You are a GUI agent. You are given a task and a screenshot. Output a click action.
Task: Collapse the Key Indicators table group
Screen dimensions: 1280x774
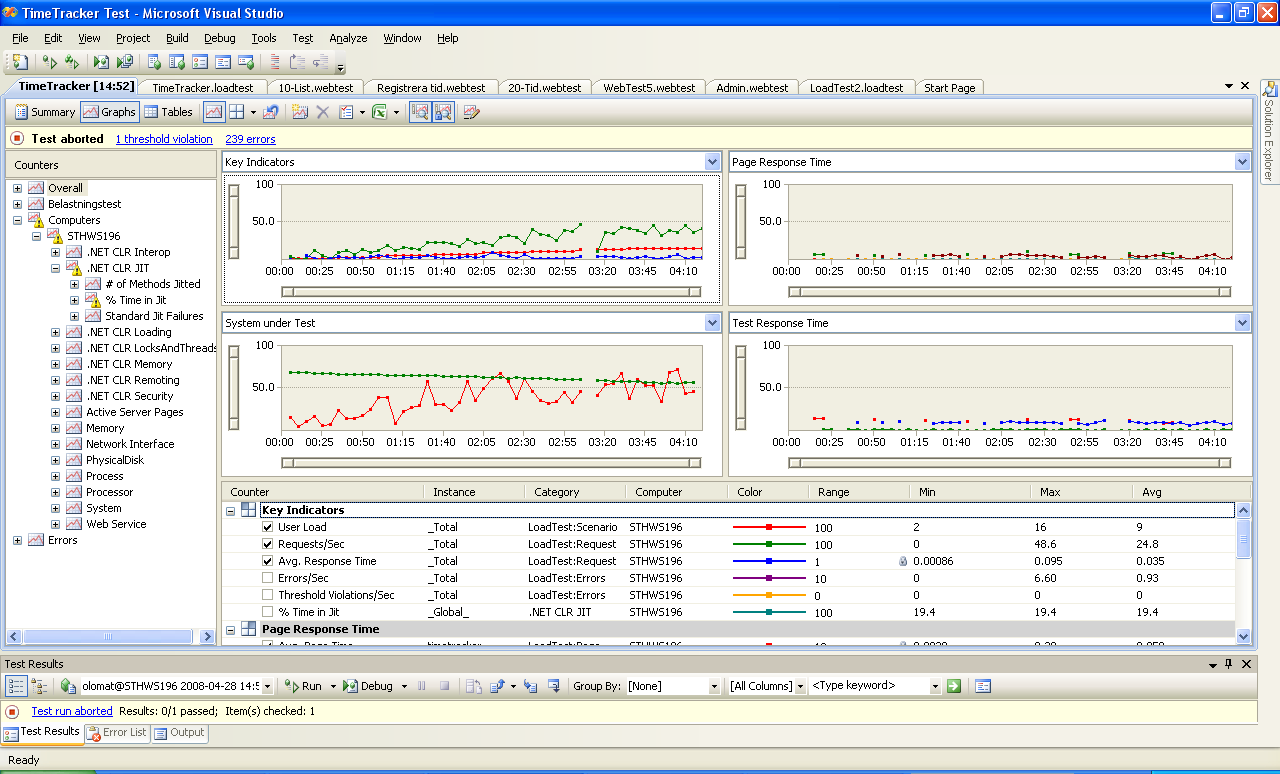(x=230, y=511)
